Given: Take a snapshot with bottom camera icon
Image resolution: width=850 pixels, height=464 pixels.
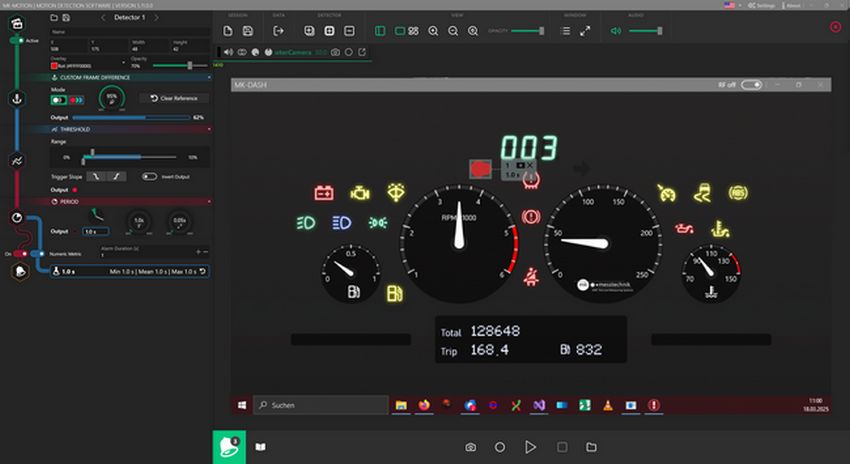Looking at the screenshot, I should (470, 447).
